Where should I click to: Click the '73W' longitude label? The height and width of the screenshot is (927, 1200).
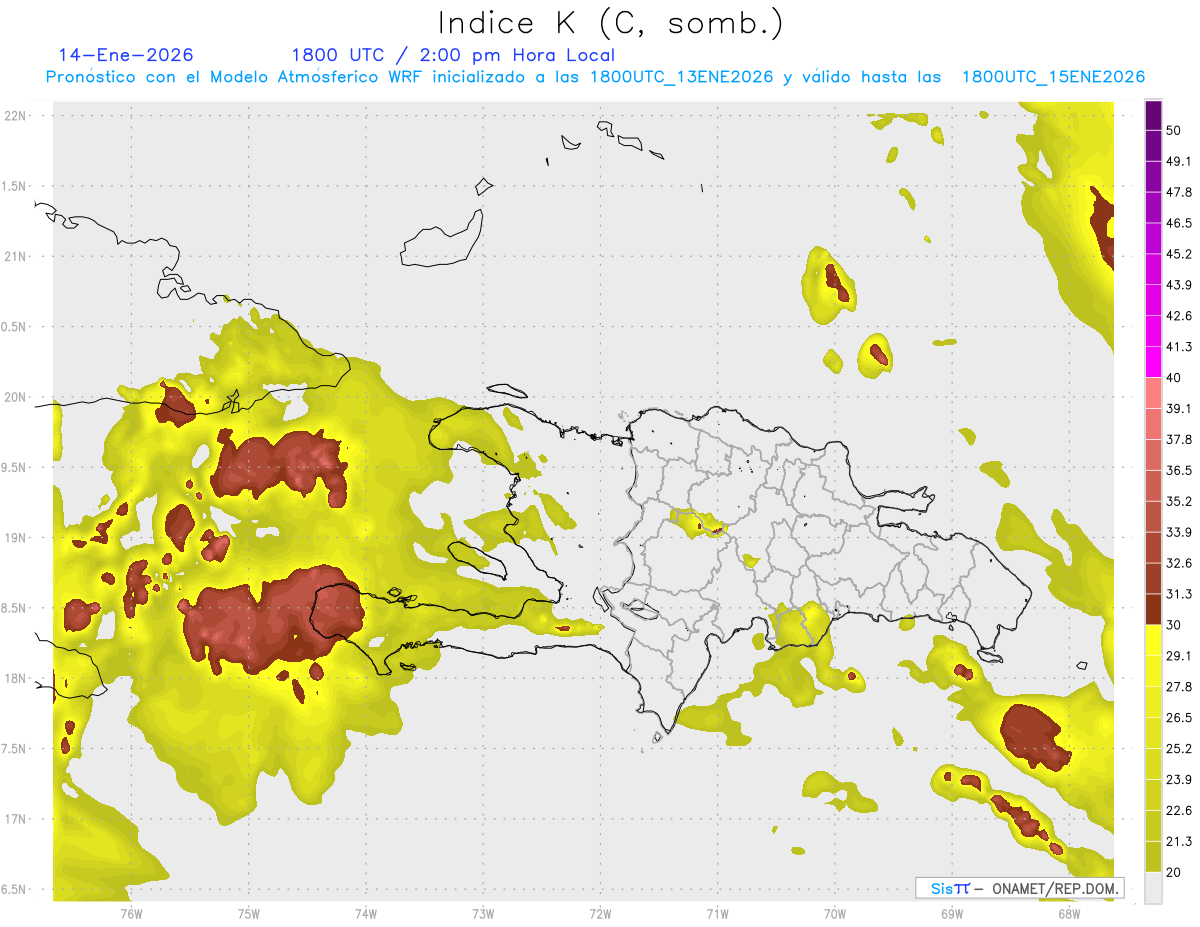[x=483, y=913]
